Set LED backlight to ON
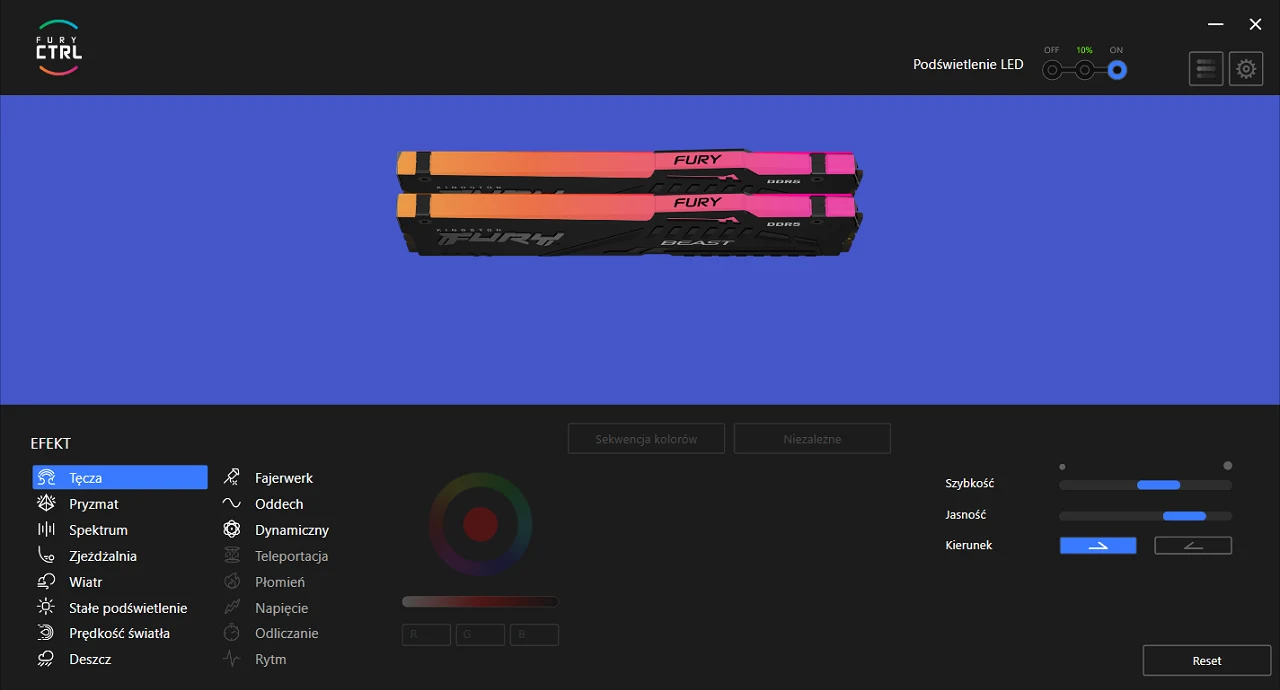This screenshot has width=1280, height=690. point(1117,70)
